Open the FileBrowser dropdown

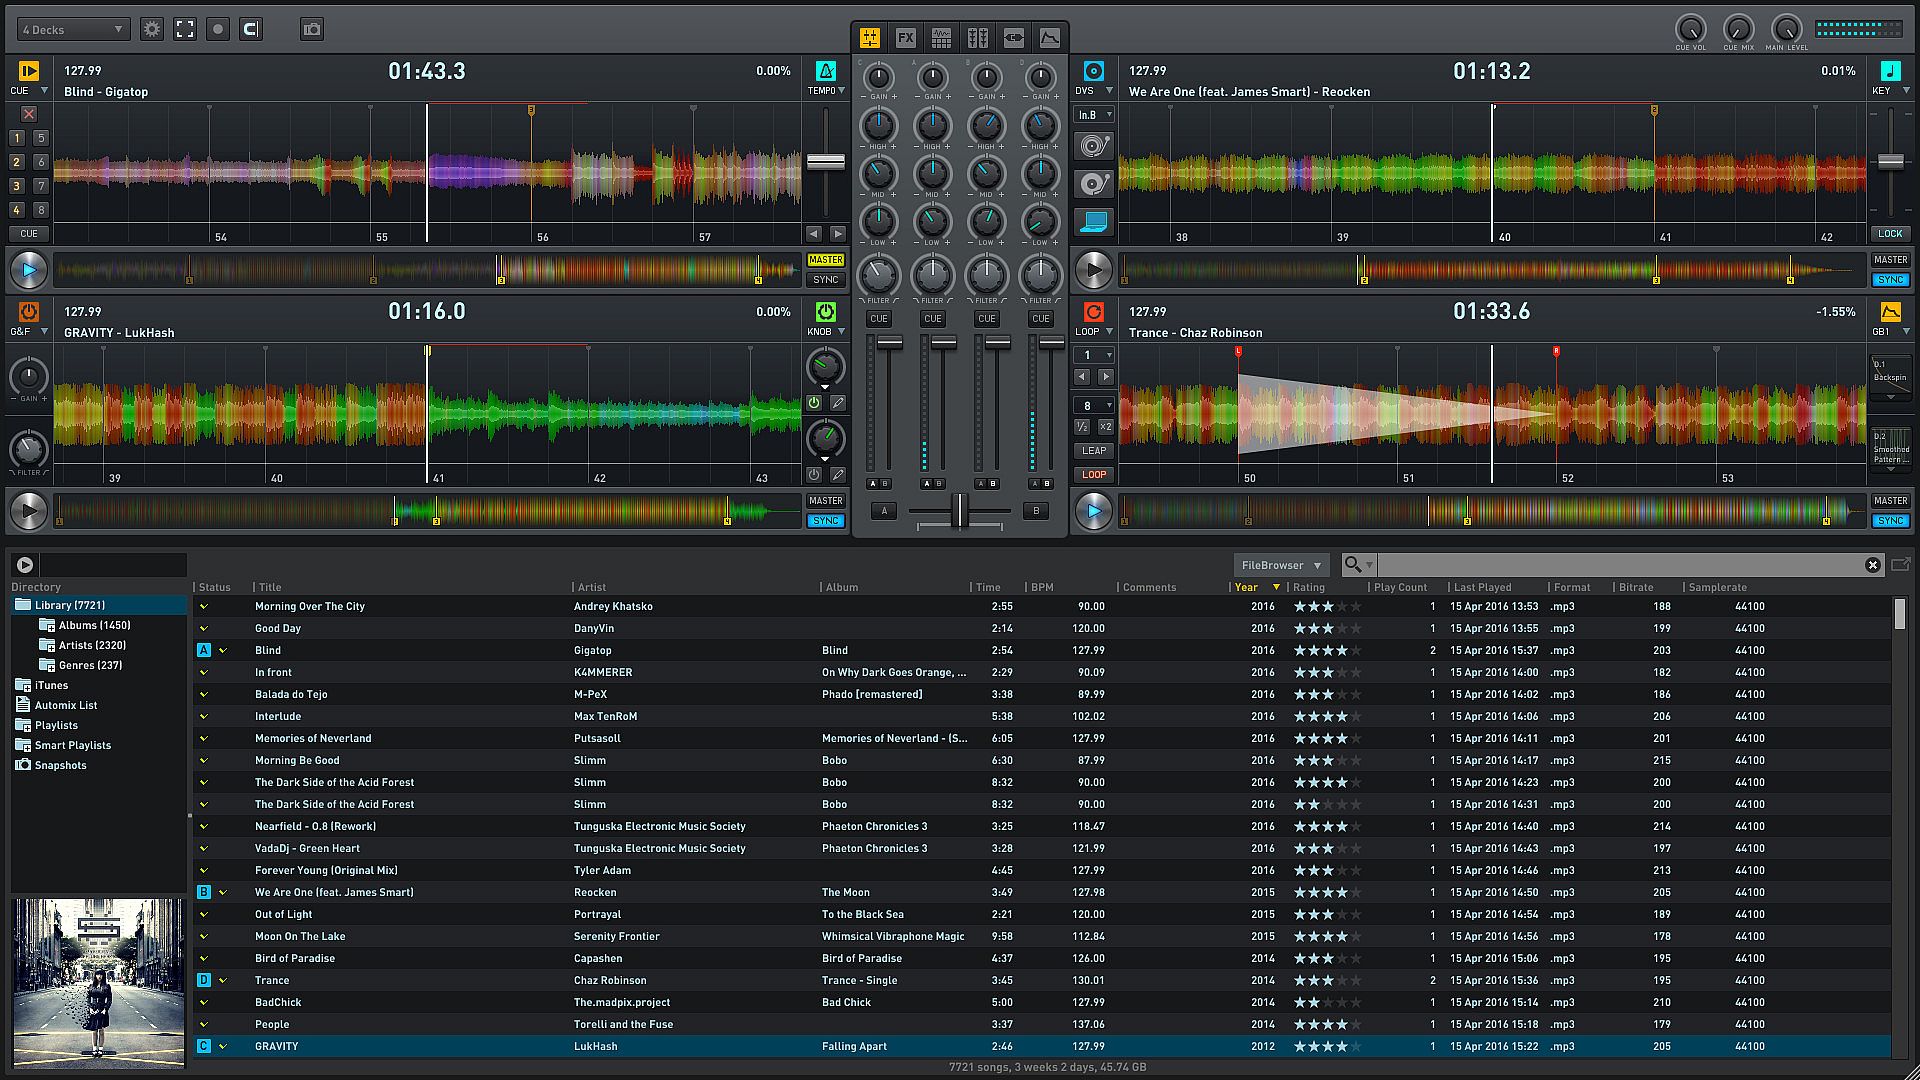[x=1280, y=565]
